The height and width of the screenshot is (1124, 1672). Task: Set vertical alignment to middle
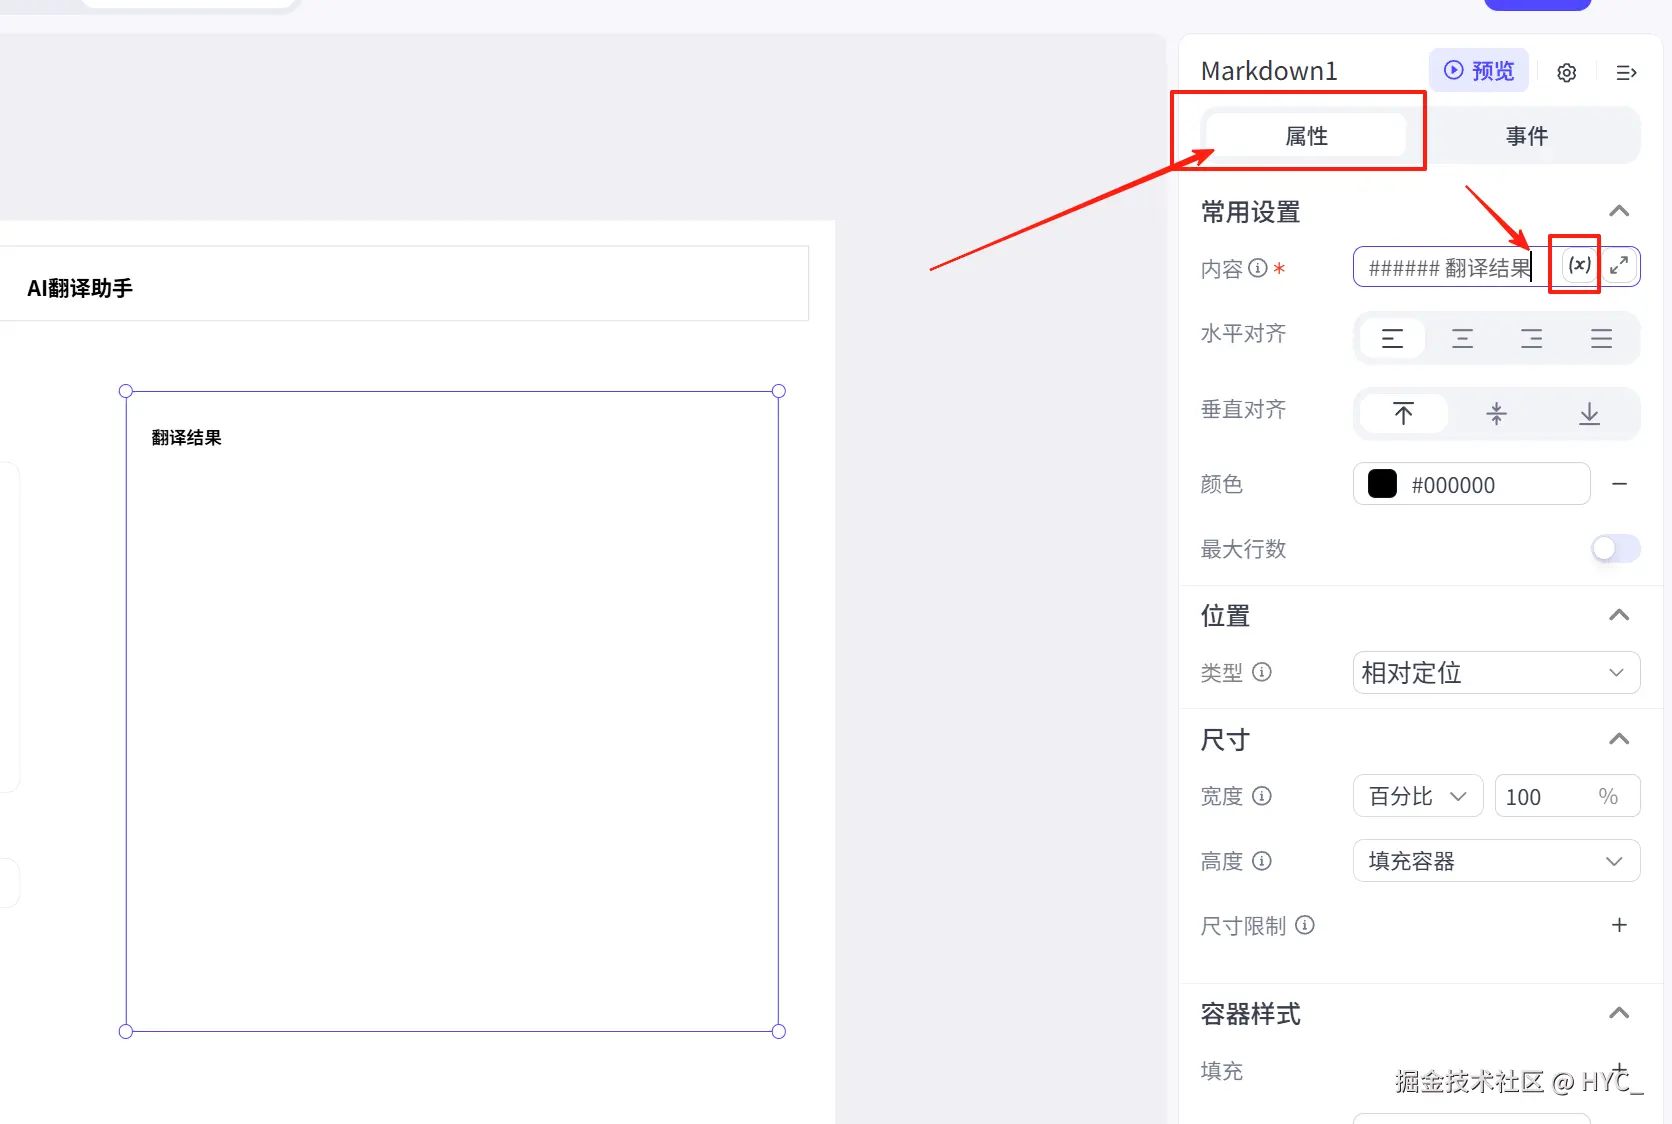click(x=1496, y=414)
